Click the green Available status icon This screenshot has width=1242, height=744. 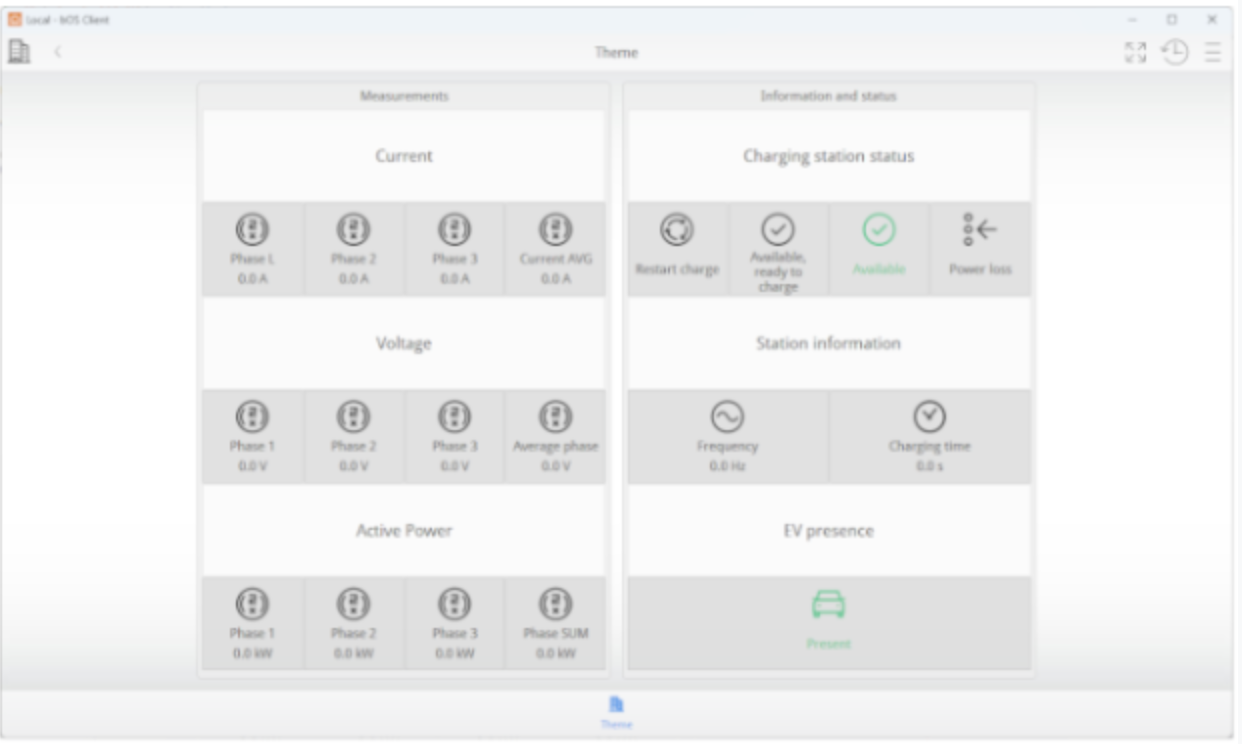click(879, 231)
